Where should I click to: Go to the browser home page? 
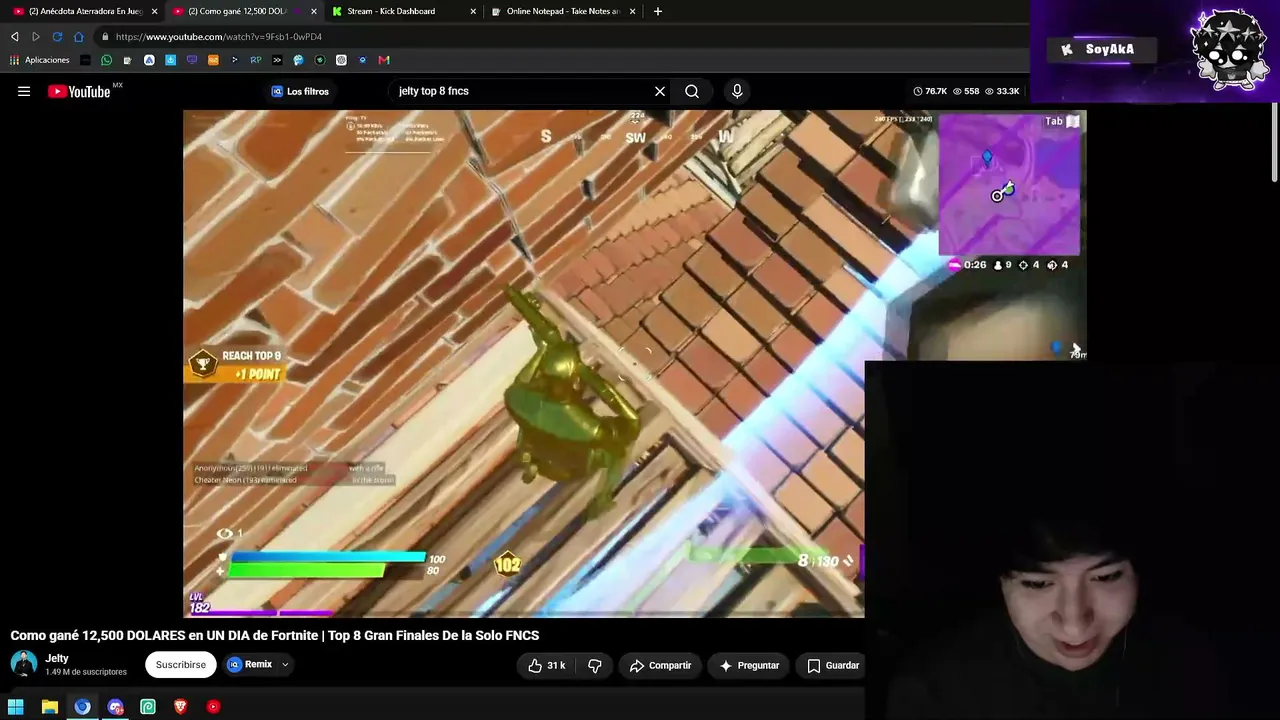coord(79,37)
